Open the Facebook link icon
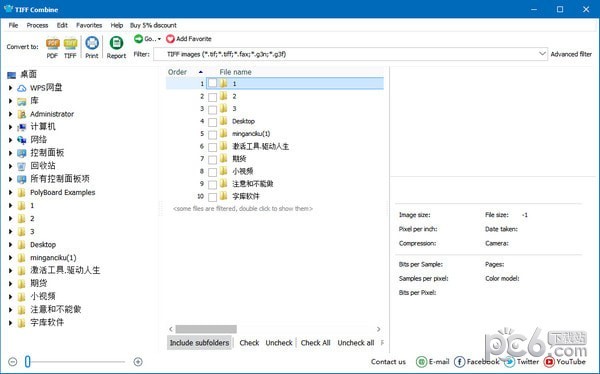This screenshot has height=374, width=600. (459, 361)
